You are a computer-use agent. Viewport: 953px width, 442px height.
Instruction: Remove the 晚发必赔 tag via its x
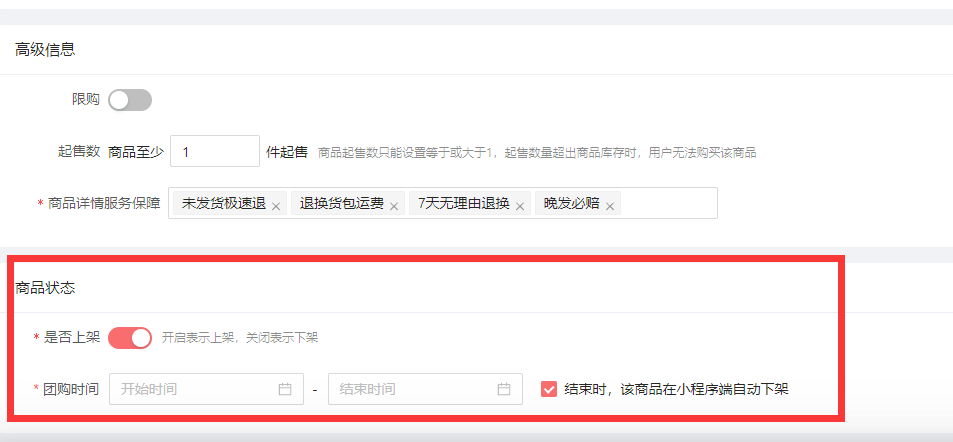click(610, 207)
